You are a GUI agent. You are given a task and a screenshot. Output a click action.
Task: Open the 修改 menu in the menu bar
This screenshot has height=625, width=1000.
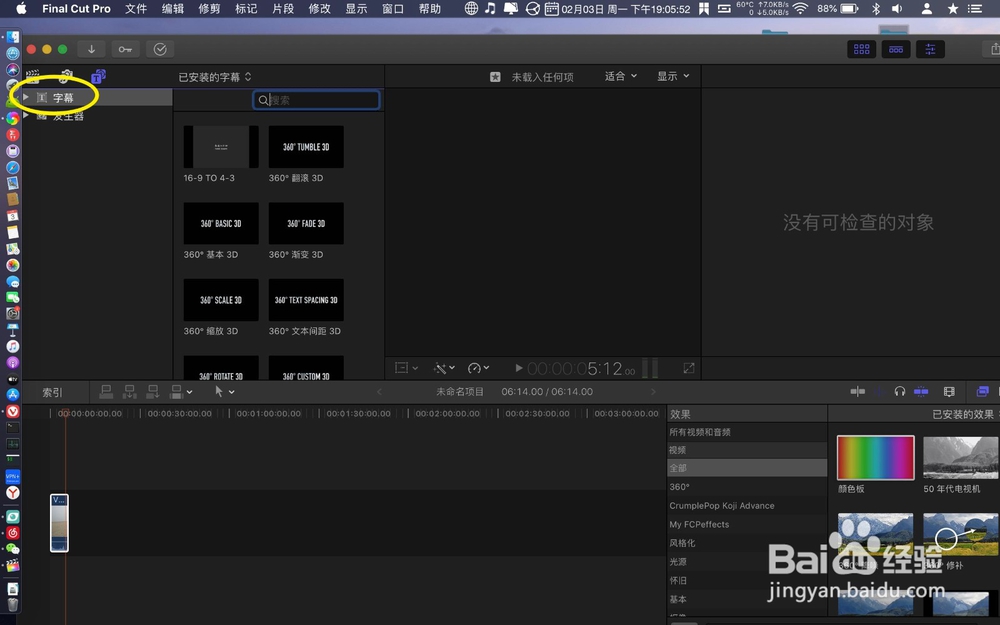pyautogui.click(x=318, y=9)
